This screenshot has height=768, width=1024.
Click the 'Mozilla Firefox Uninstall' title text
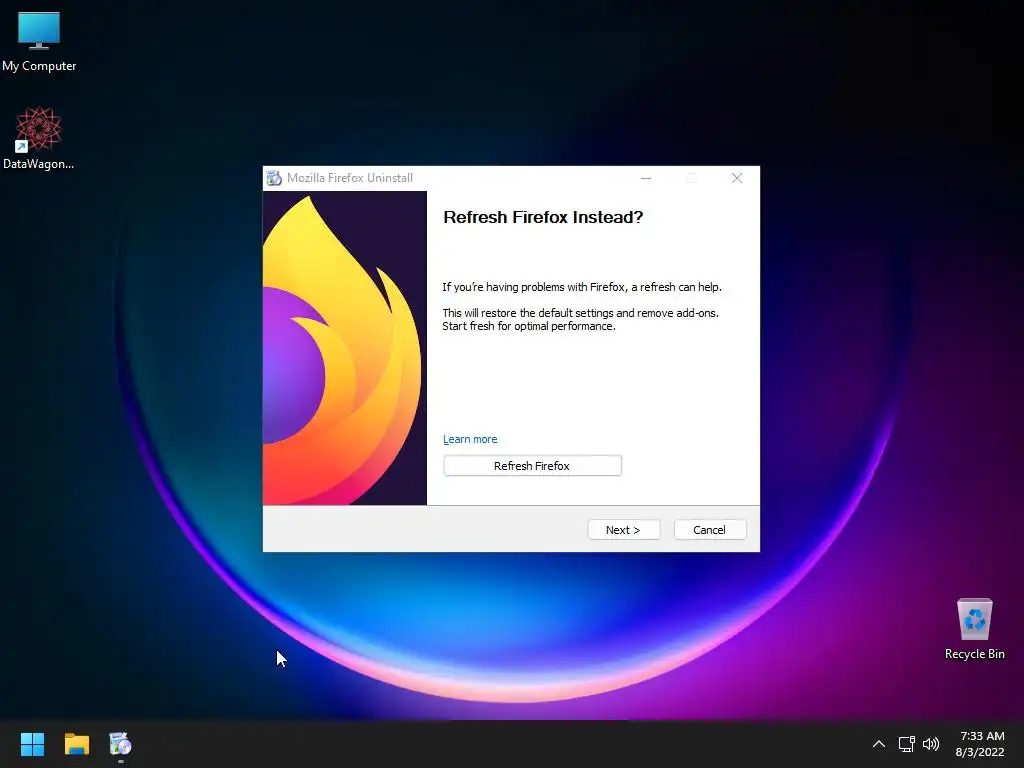(350, 178)
